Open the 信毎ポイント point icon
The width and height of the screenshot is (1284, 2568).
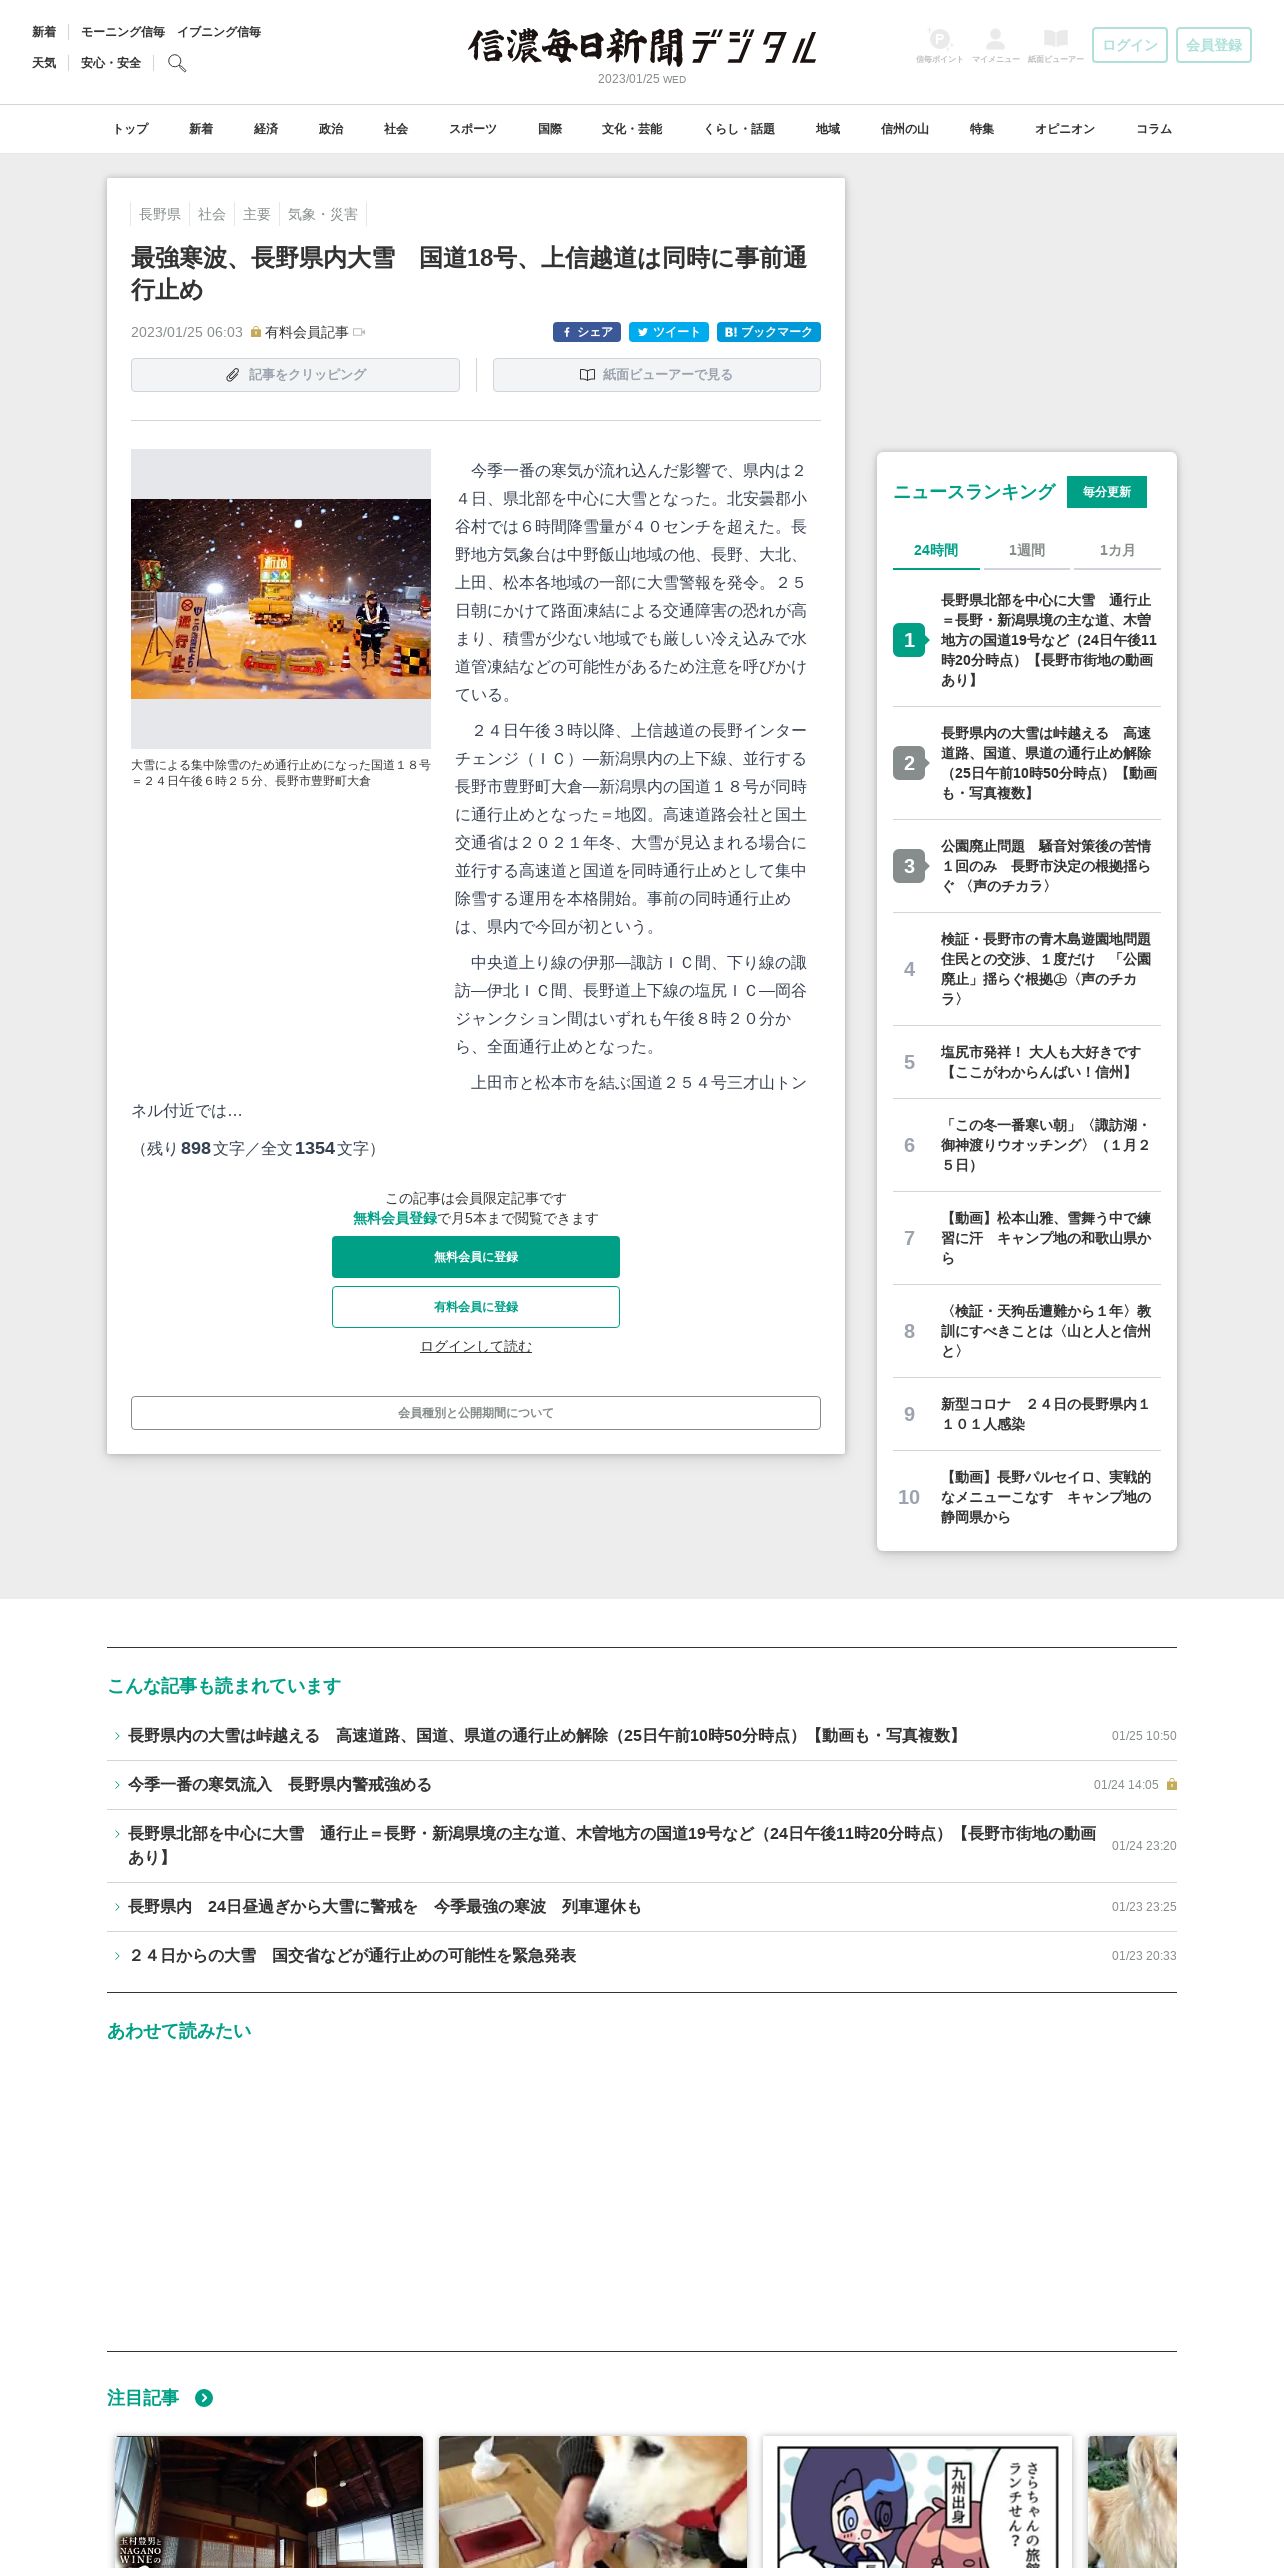click(x=939, y=45)
